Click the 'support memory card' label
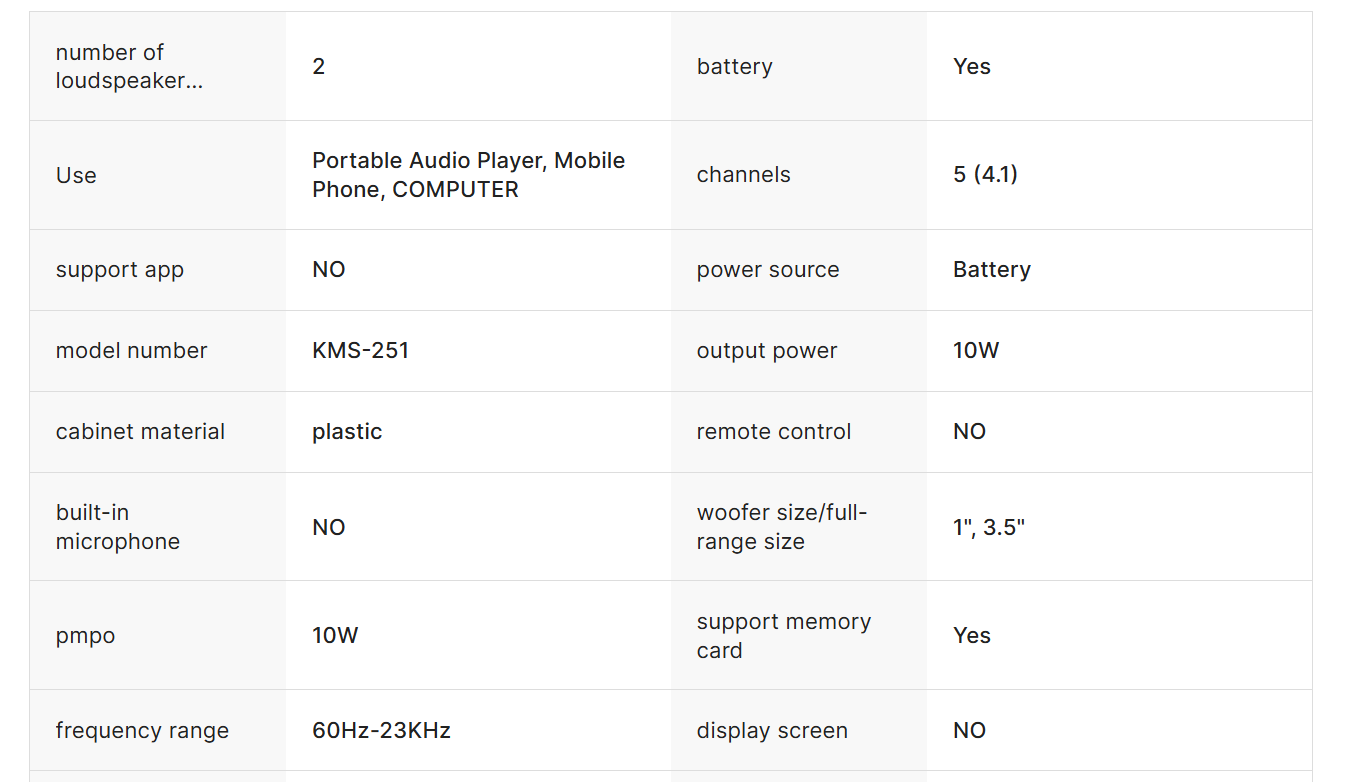 (784, 636)
